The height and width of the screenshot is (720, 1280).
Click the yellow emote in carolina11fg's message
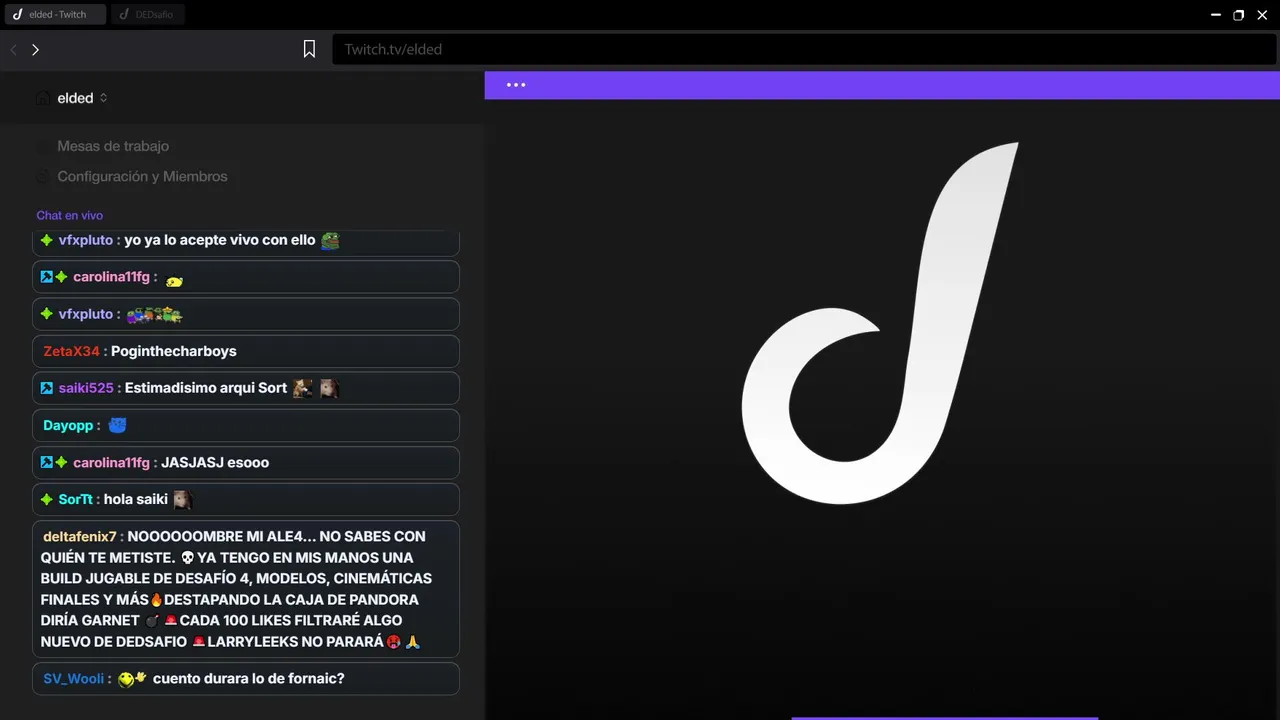(174, 281)
